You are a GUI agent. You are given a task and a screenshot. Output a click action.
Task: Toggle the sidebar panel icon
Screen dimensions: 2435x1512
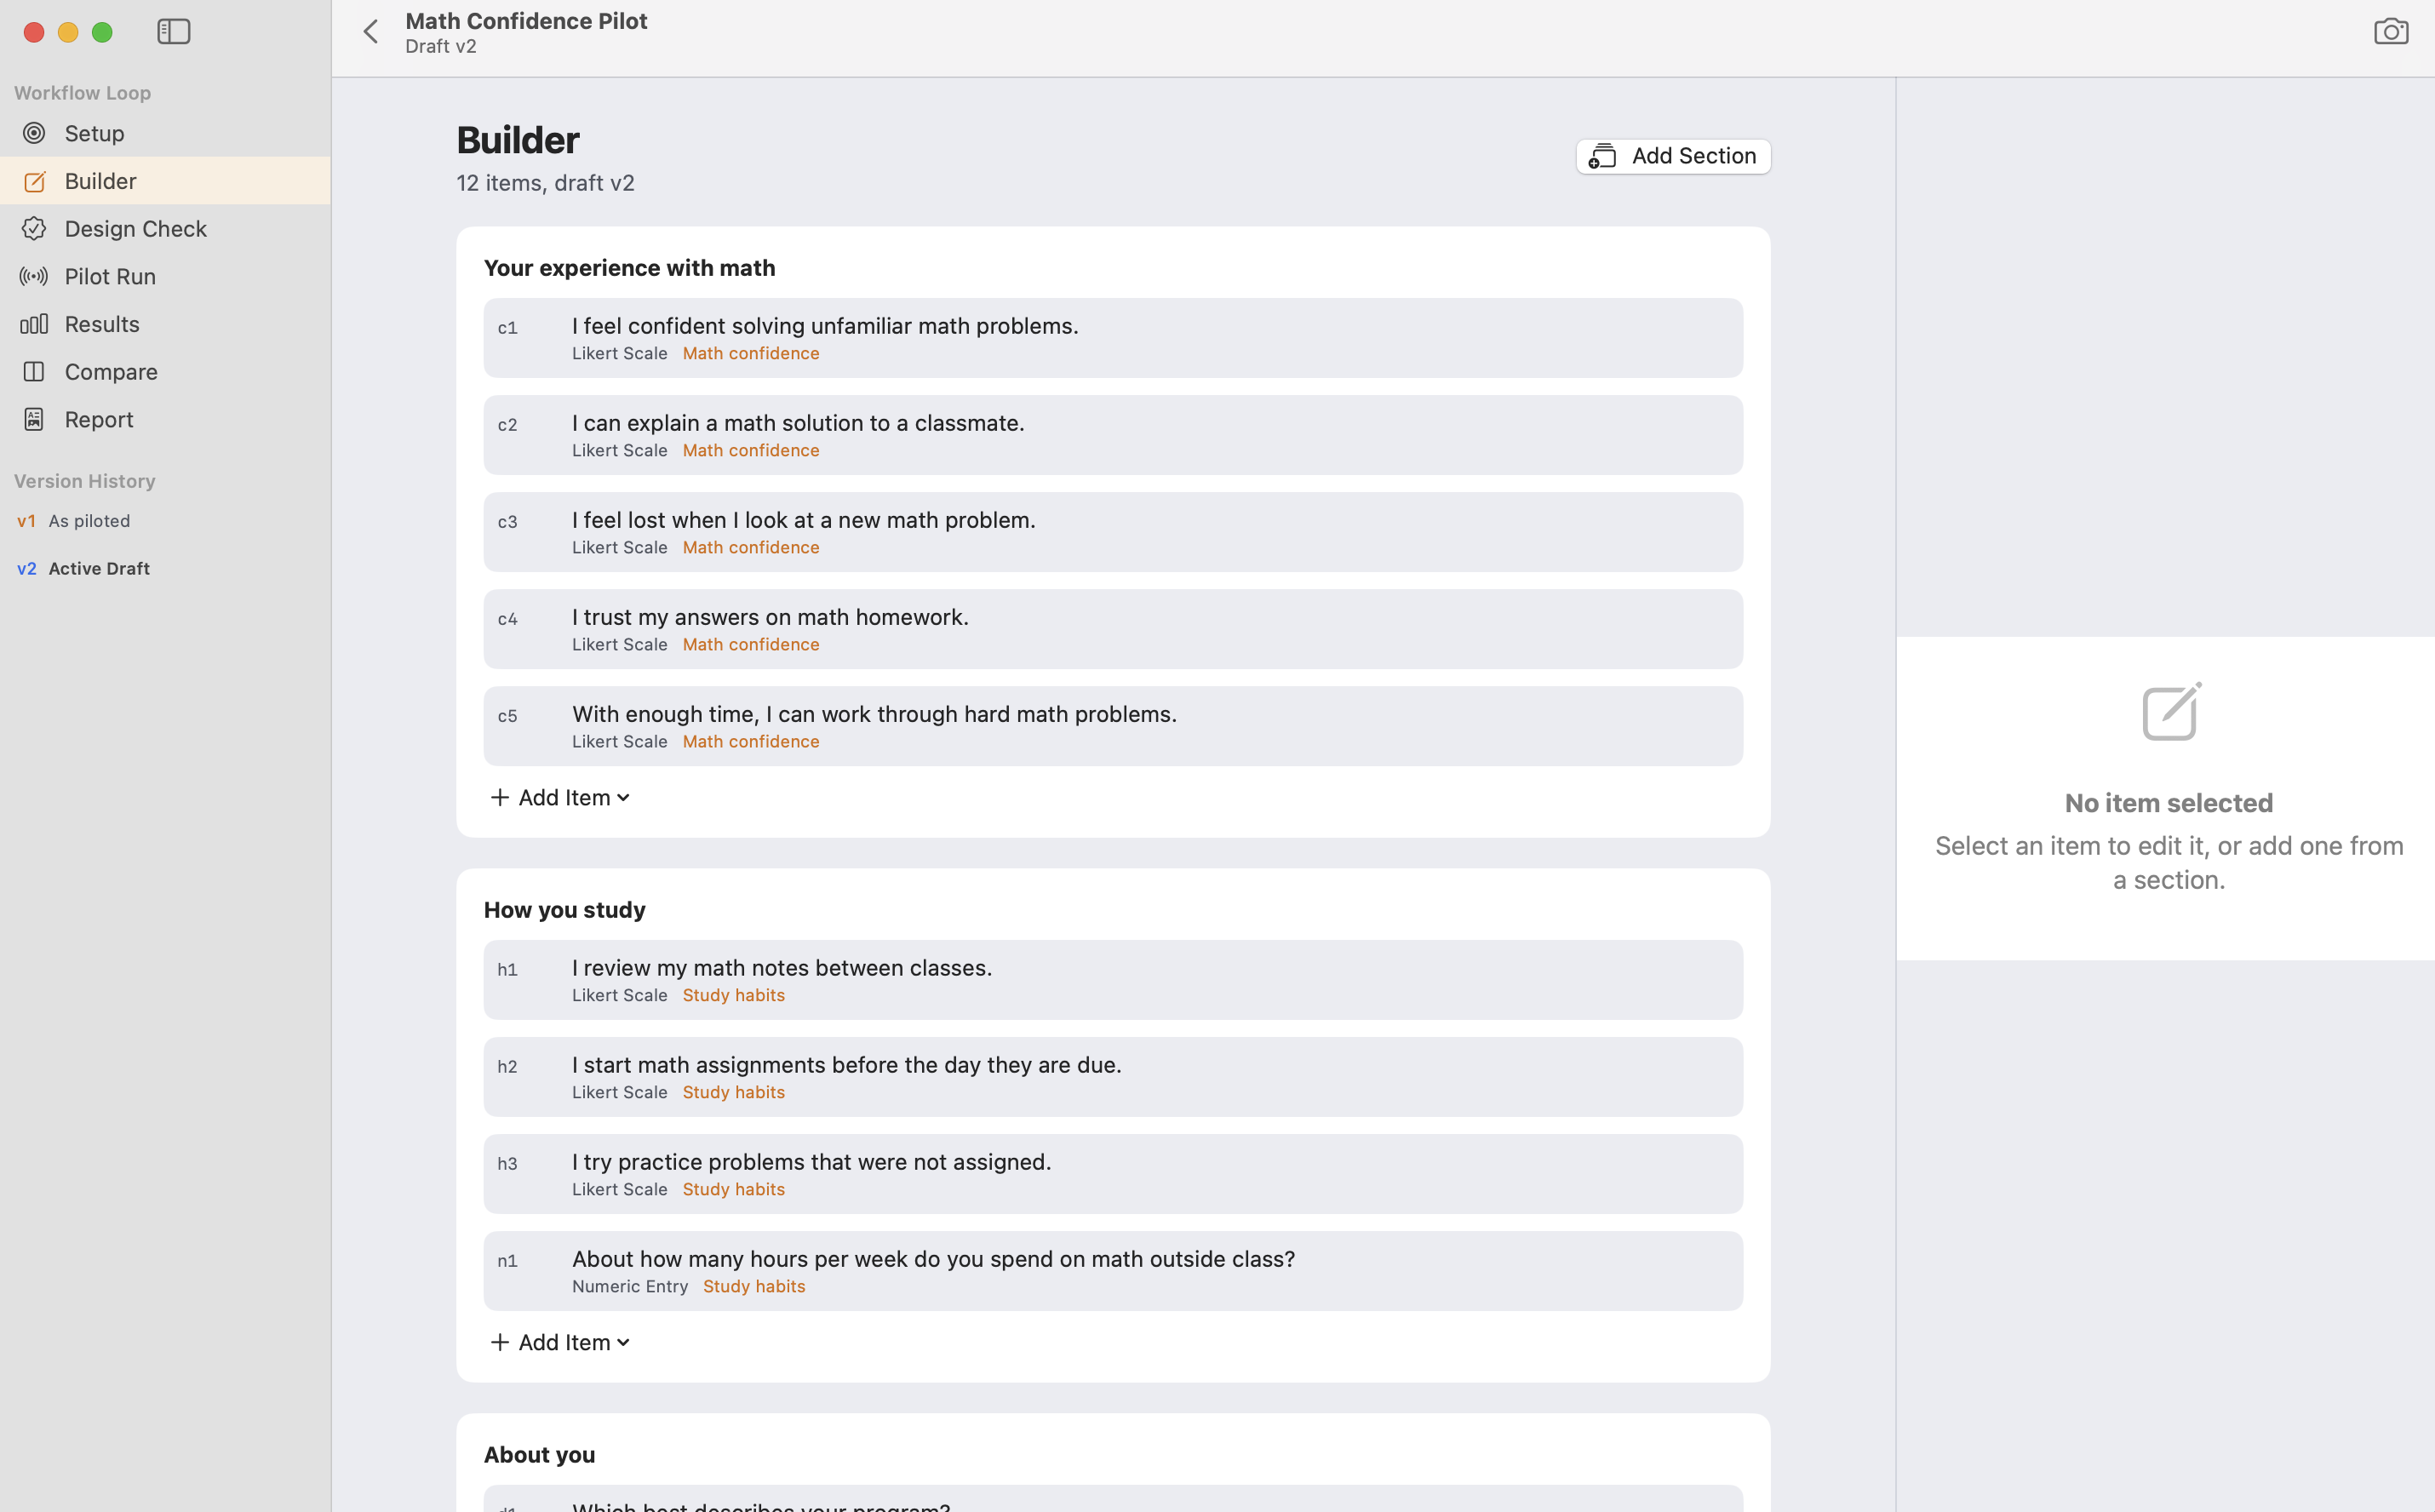coord(174,32)
